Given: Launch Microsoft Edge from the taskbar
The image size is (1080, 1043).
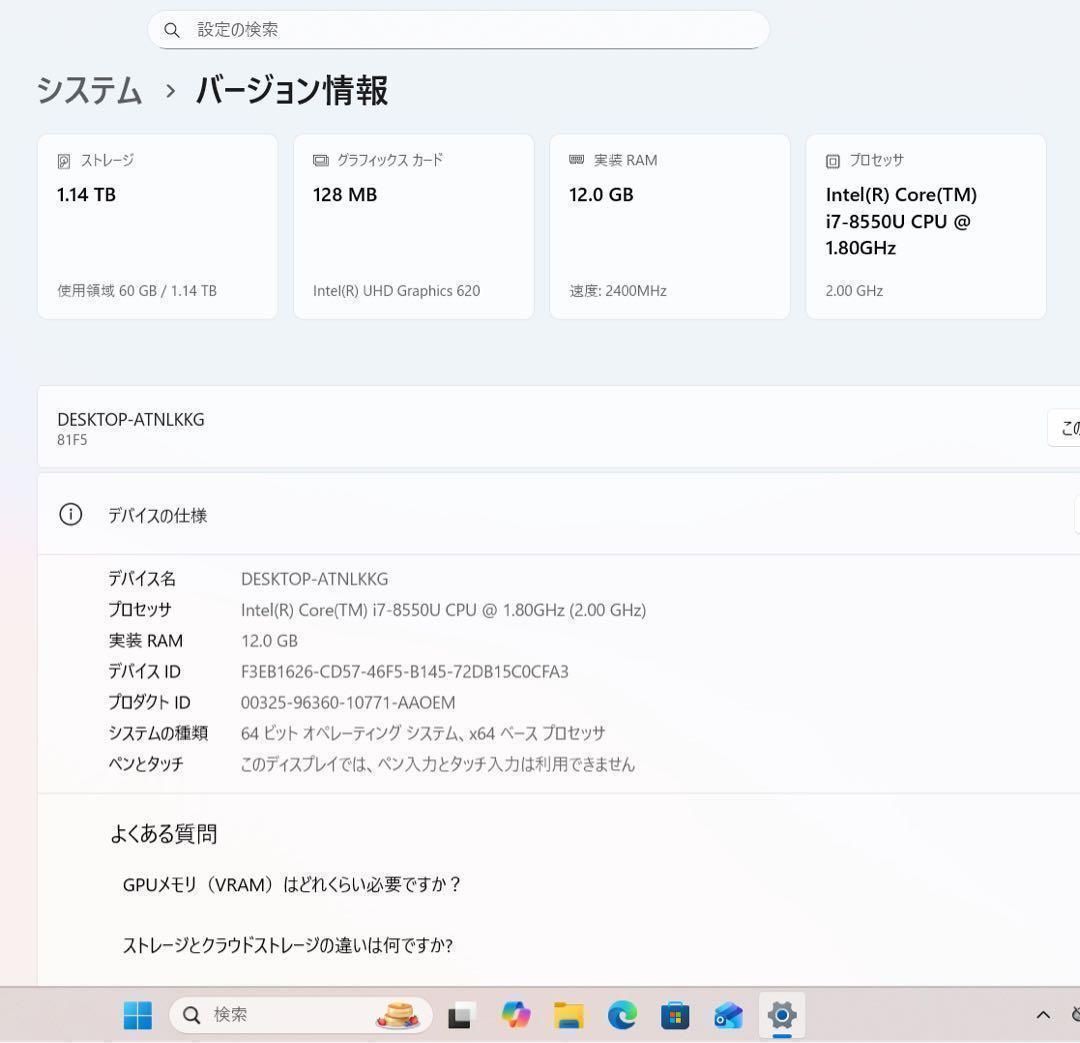Looking at the screenshot, I should pos(623,1014).
